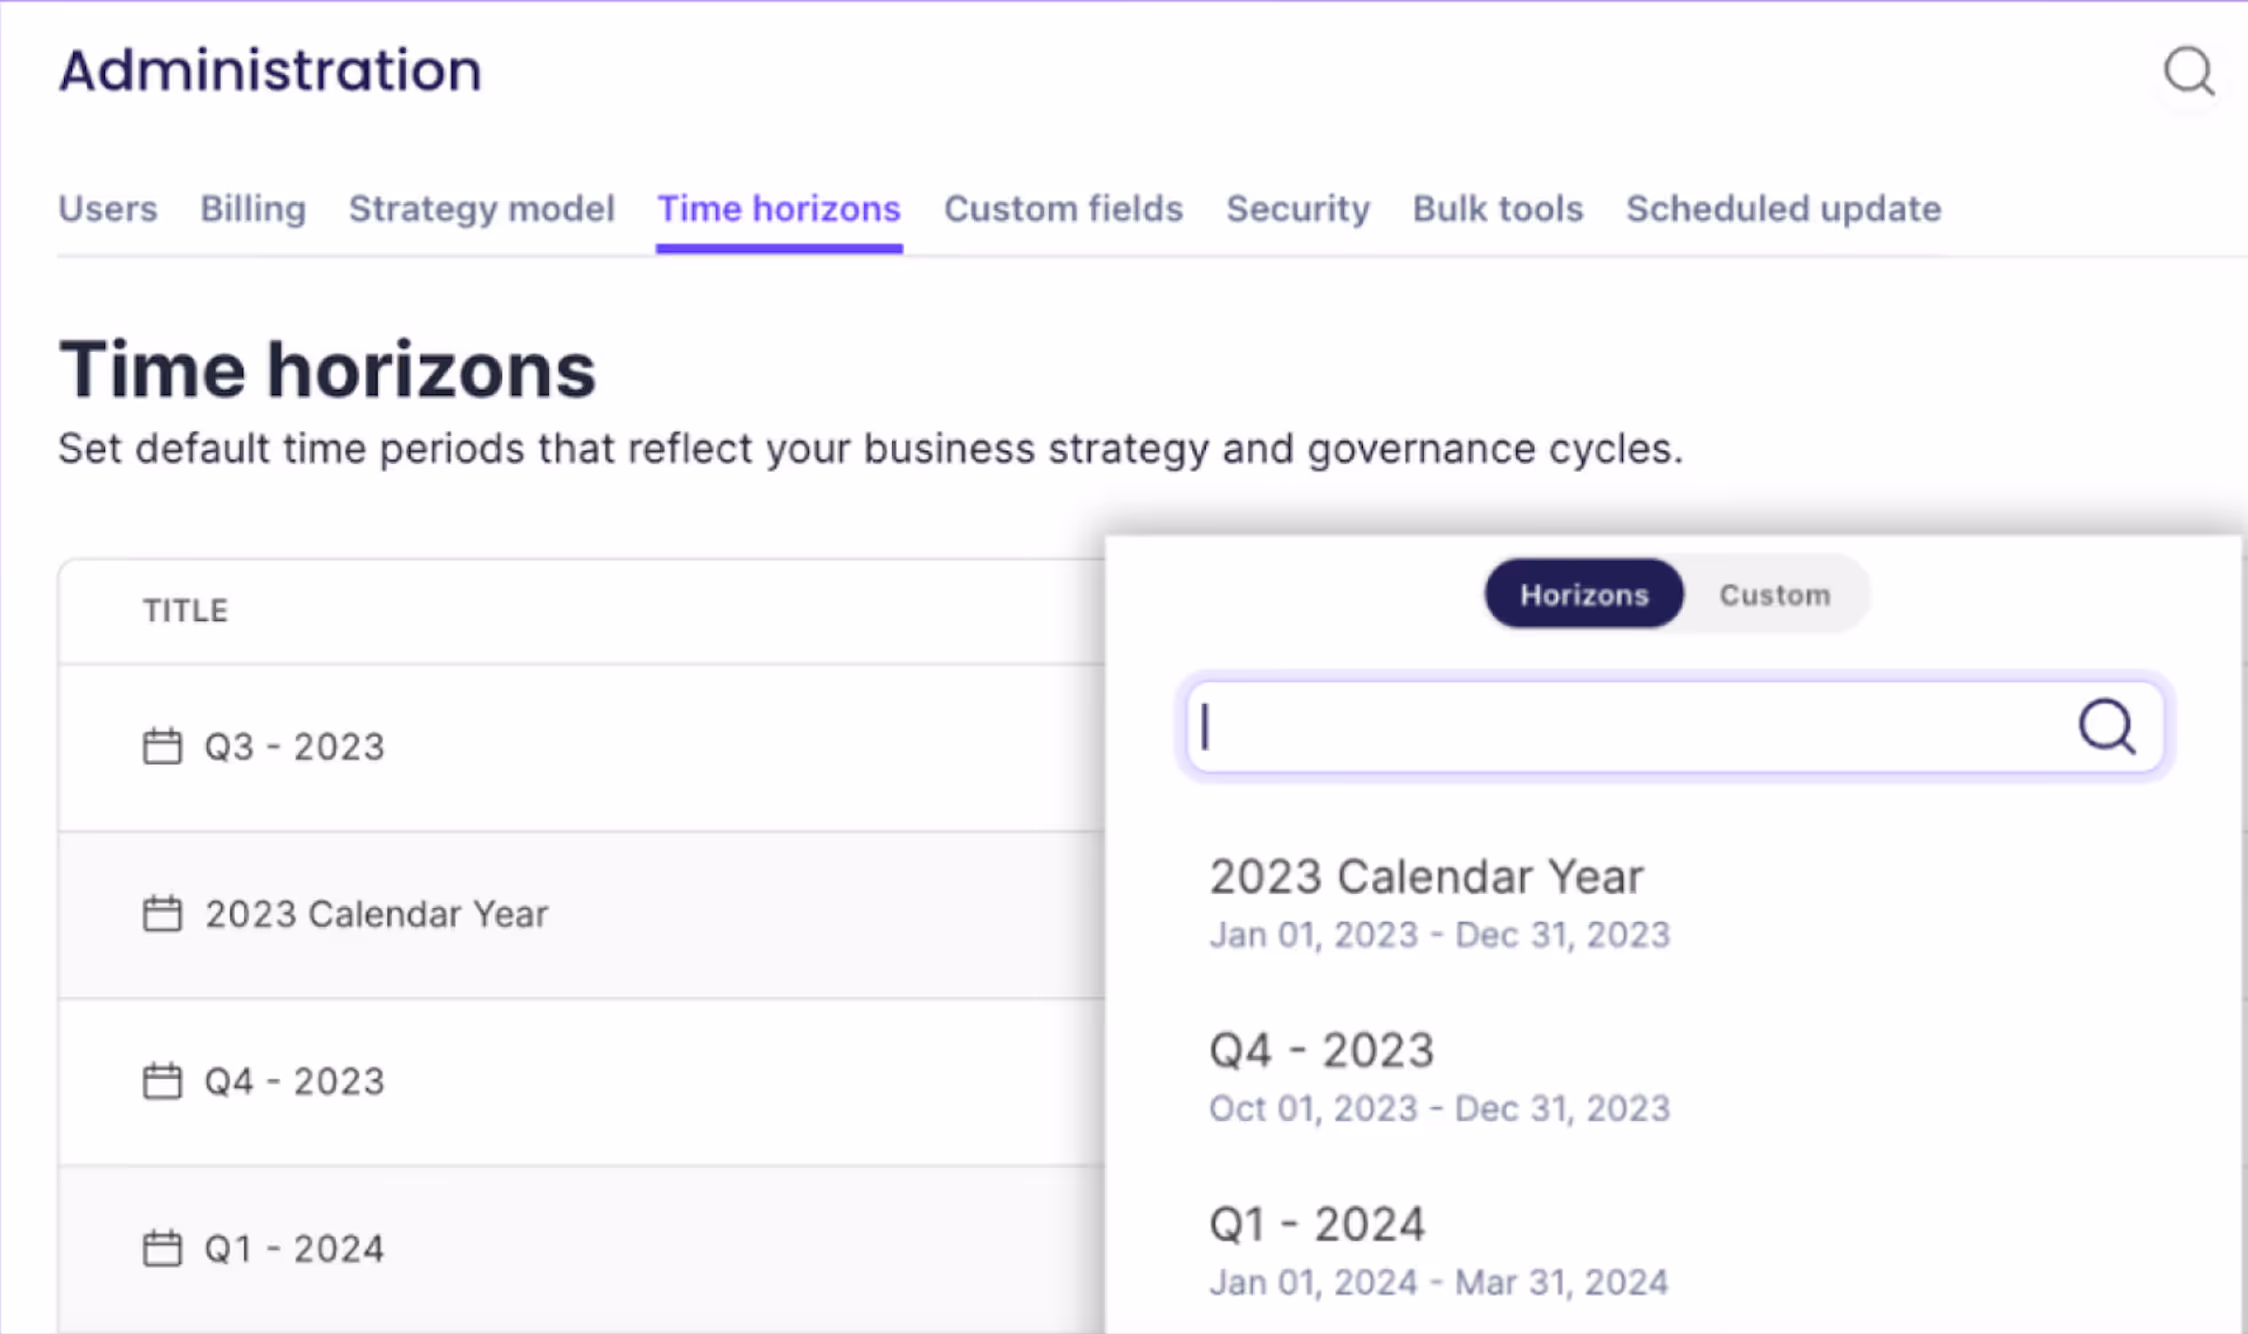Click the top-right Administration search icon
Screen dimensions: 2248x1334
click(2188, 72)
